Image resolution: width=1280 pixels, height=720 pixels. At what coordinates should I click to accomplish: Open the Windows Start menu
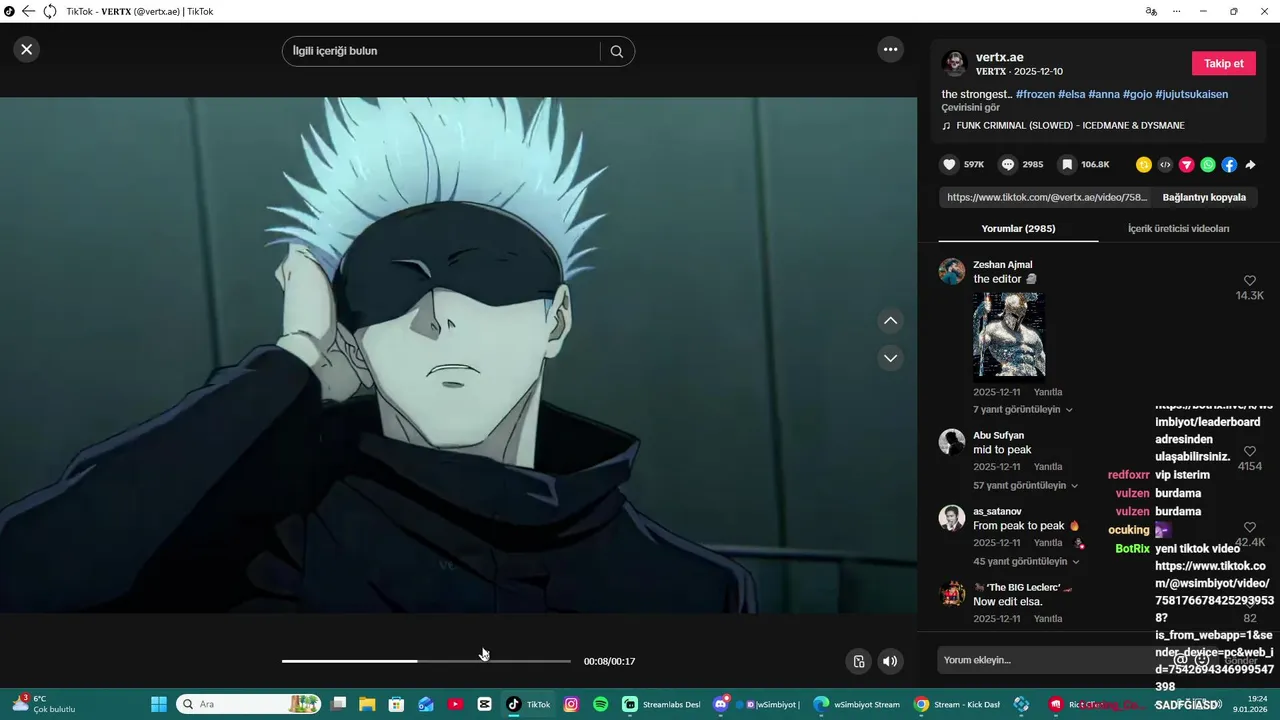coord(159,704)
